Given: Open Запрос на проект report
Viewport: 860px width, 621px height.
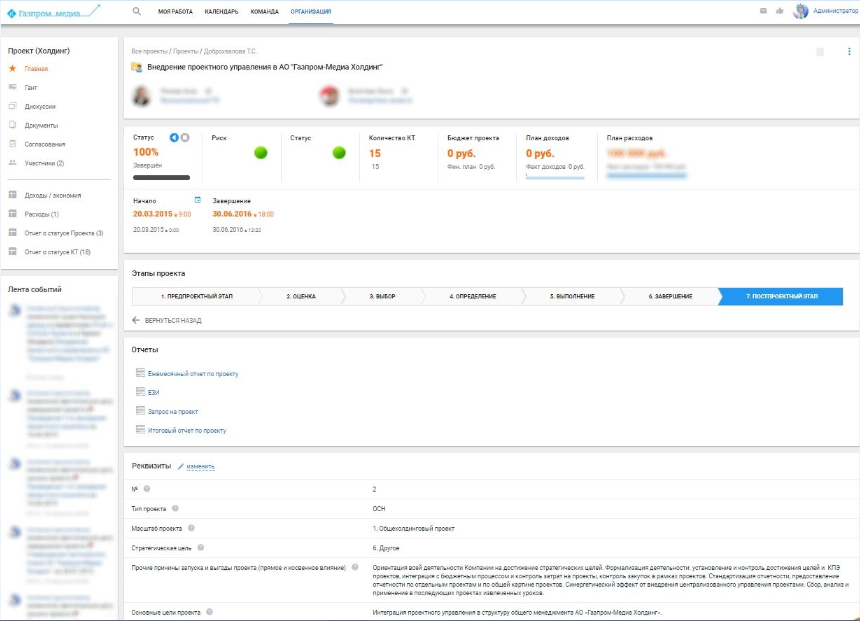Looking at the screenshot, I should (x=173, y=412).
